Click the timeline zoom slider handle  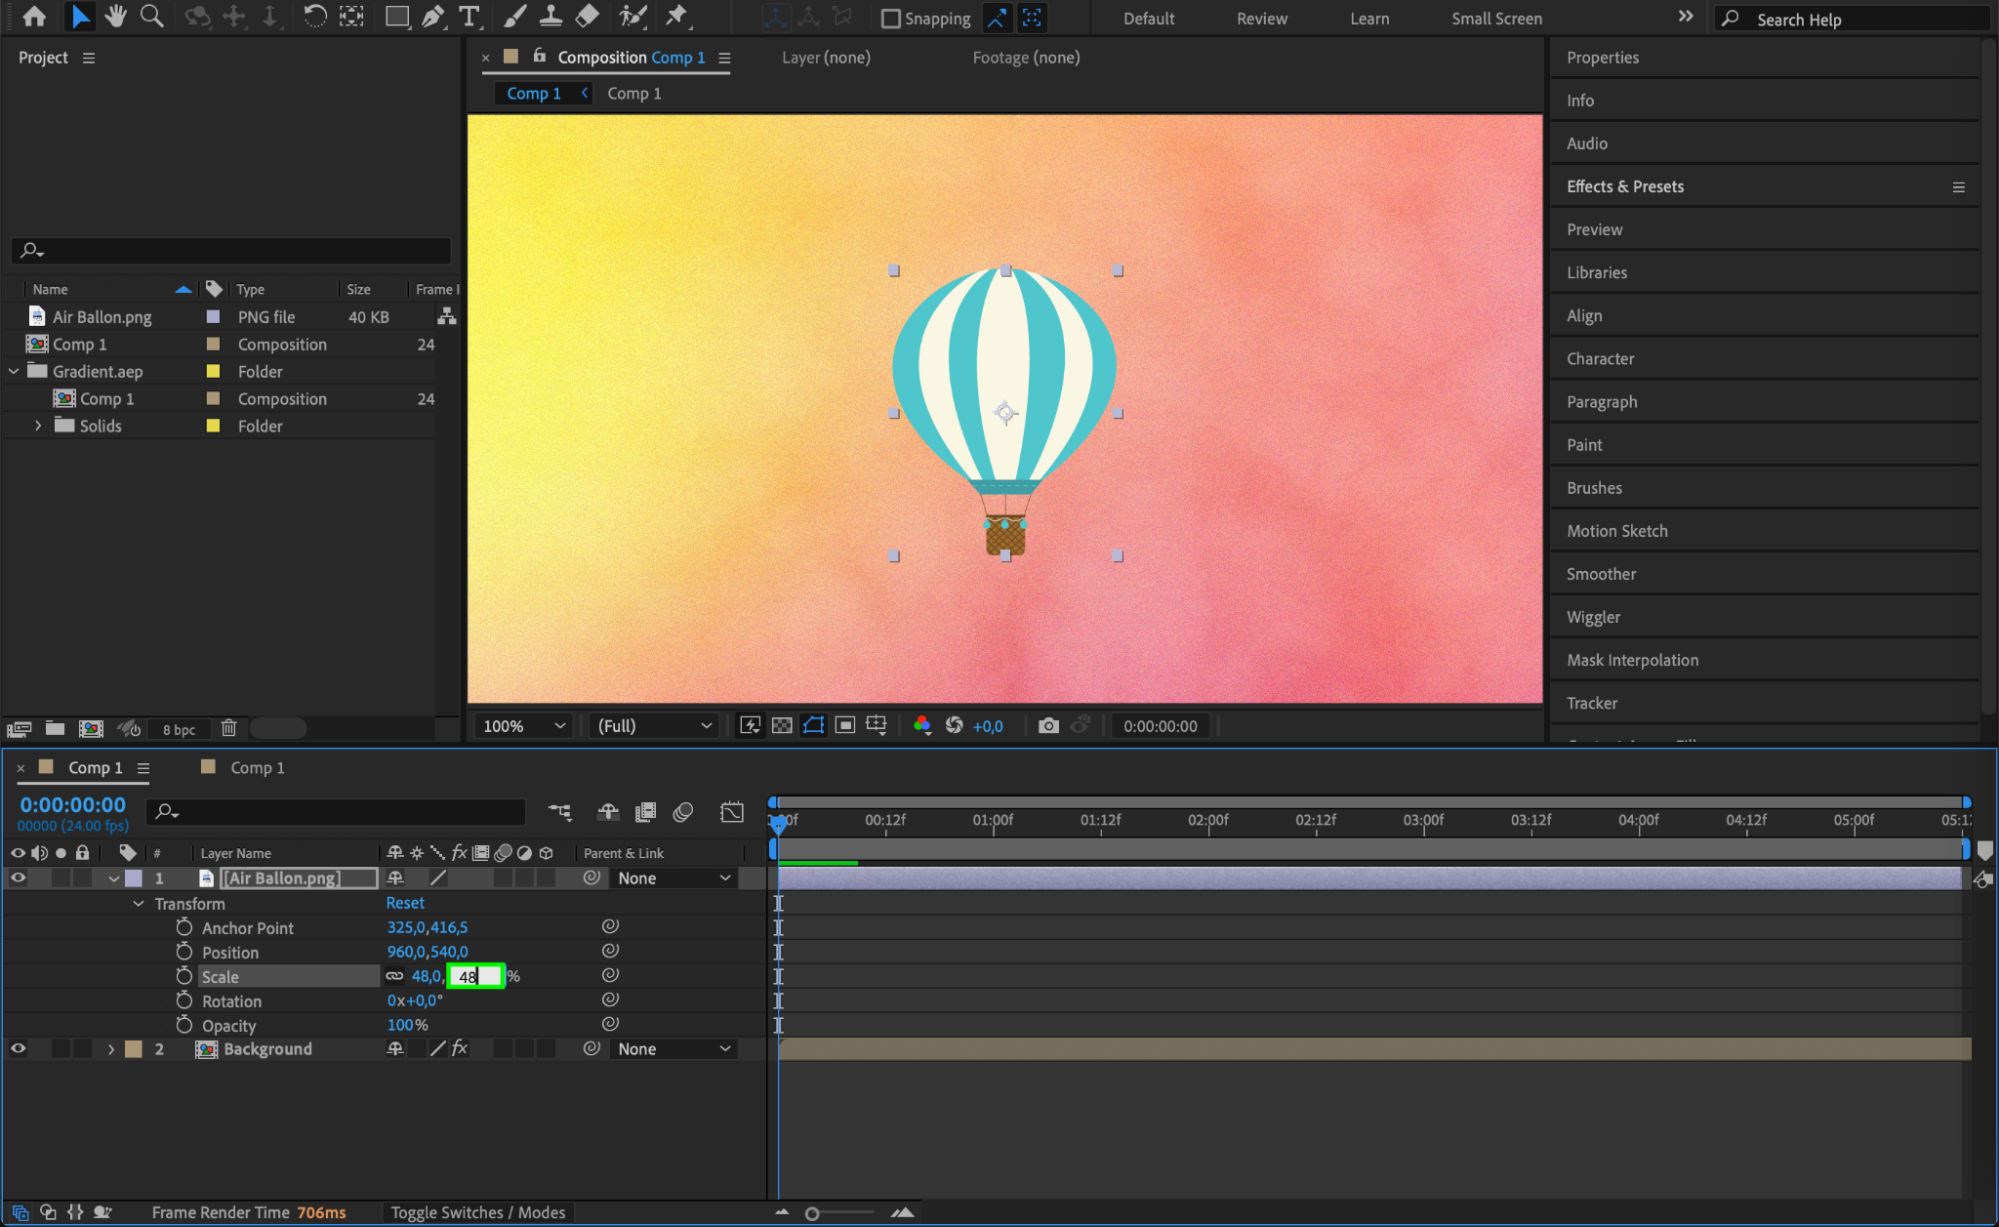coord(812,1213)
